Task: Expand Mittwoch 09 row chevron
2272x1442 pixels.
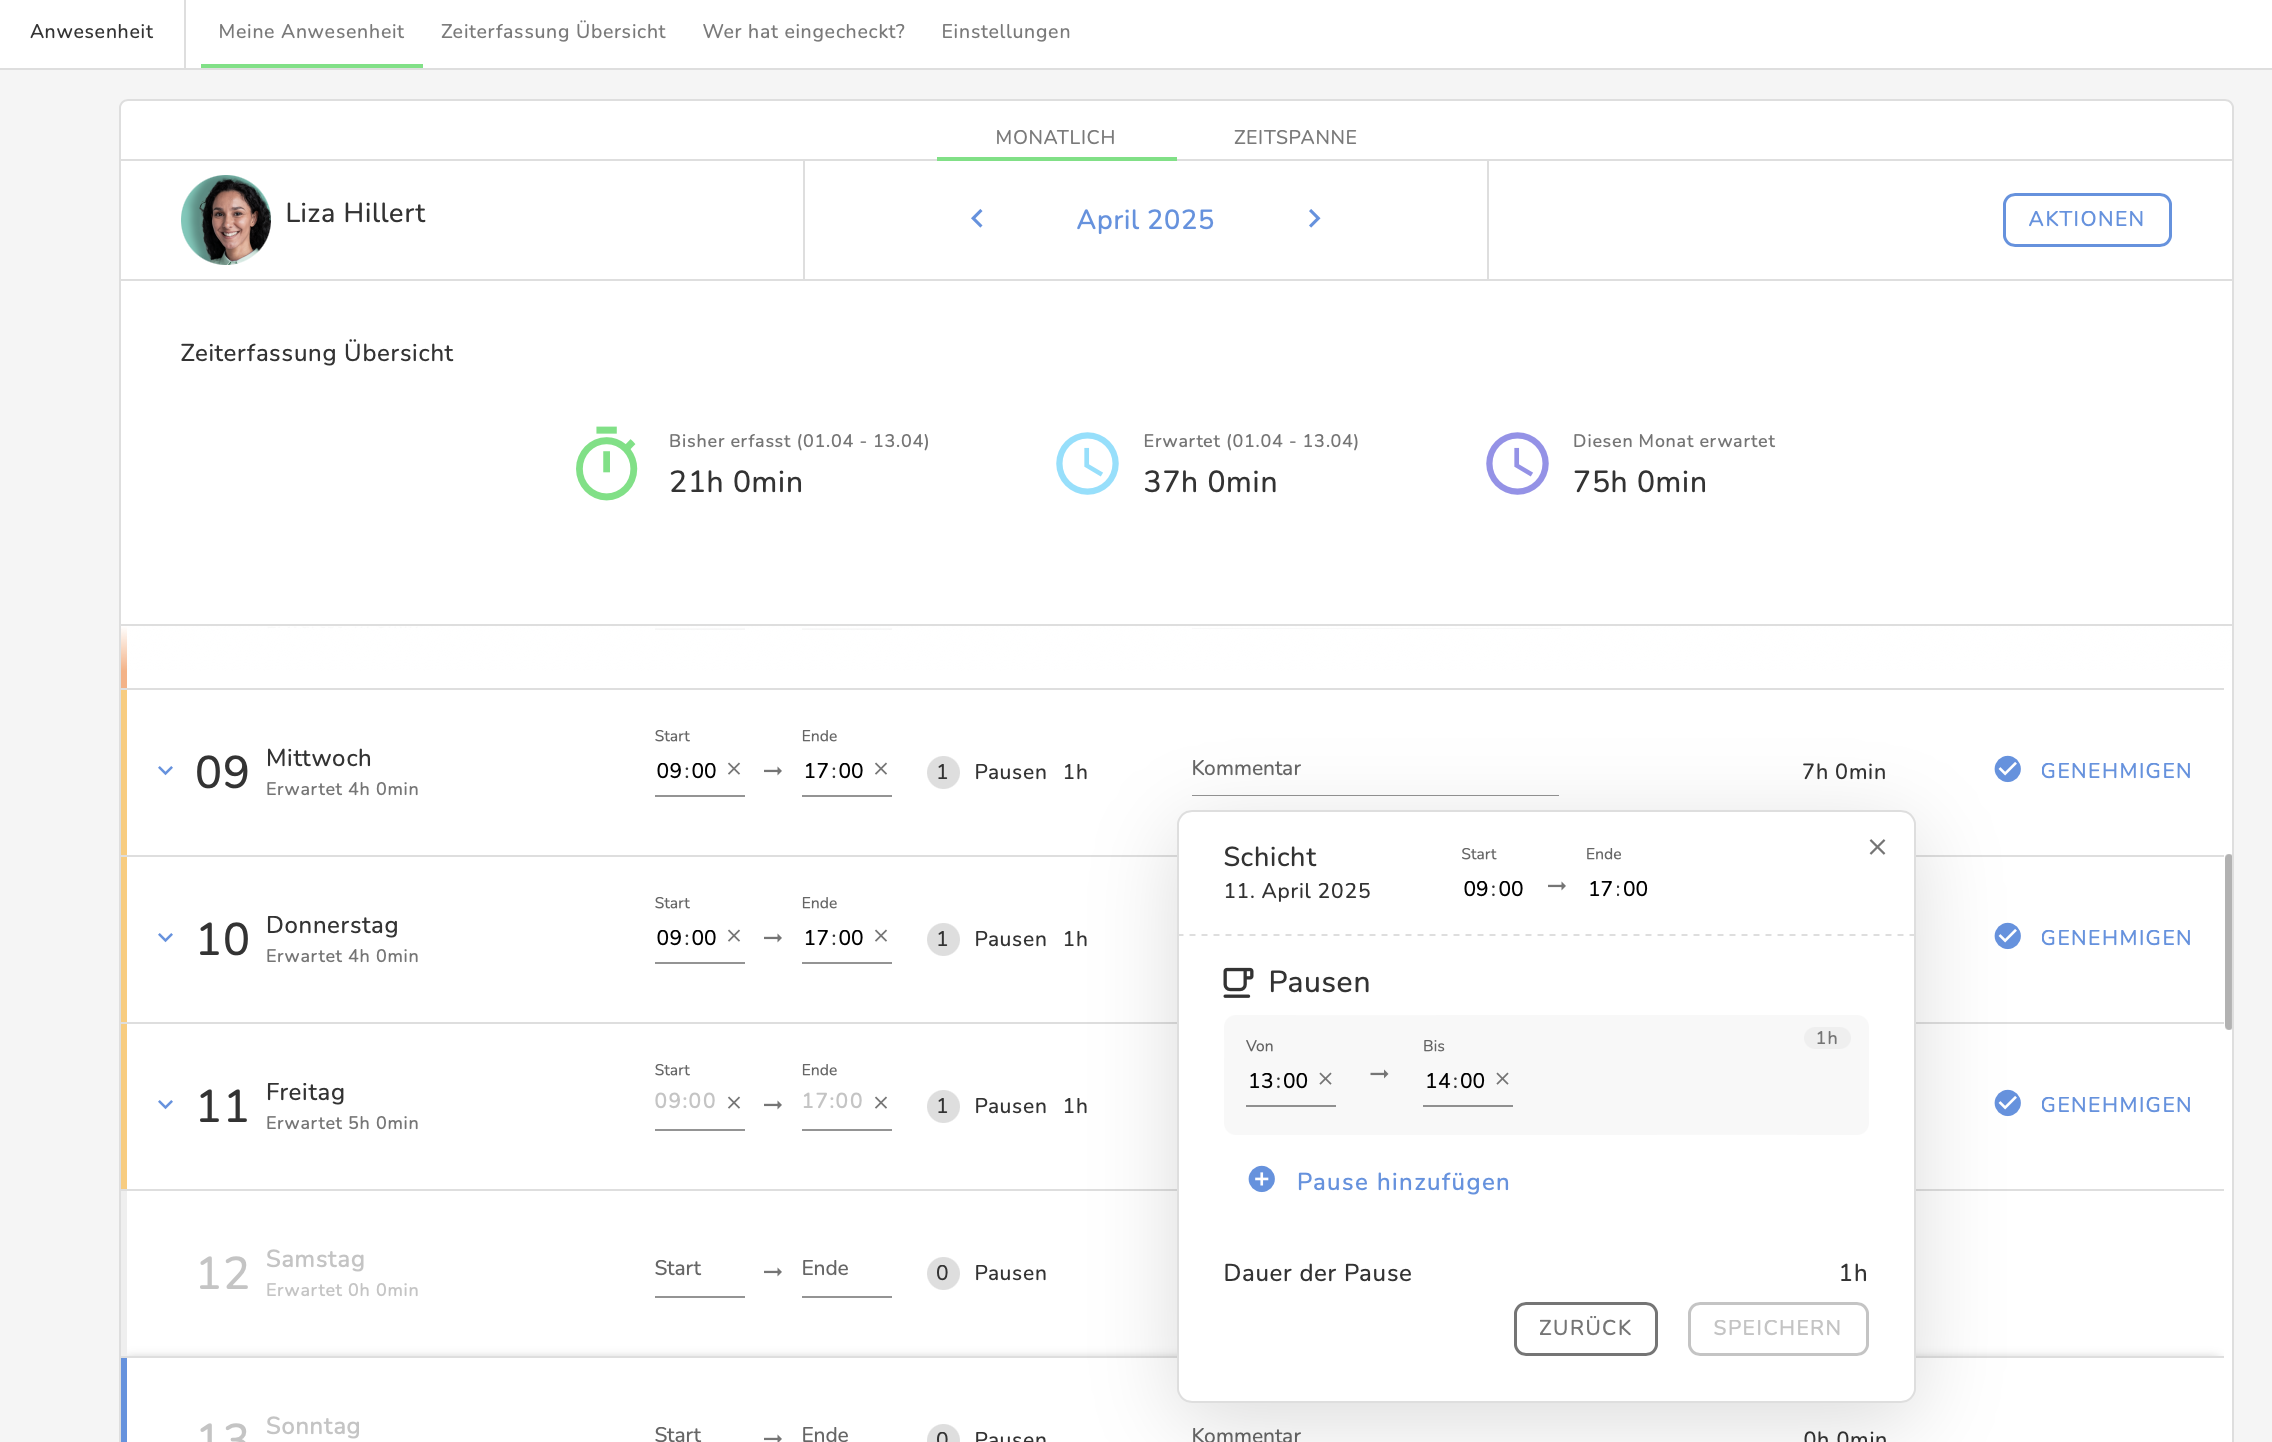Action: 166,770
